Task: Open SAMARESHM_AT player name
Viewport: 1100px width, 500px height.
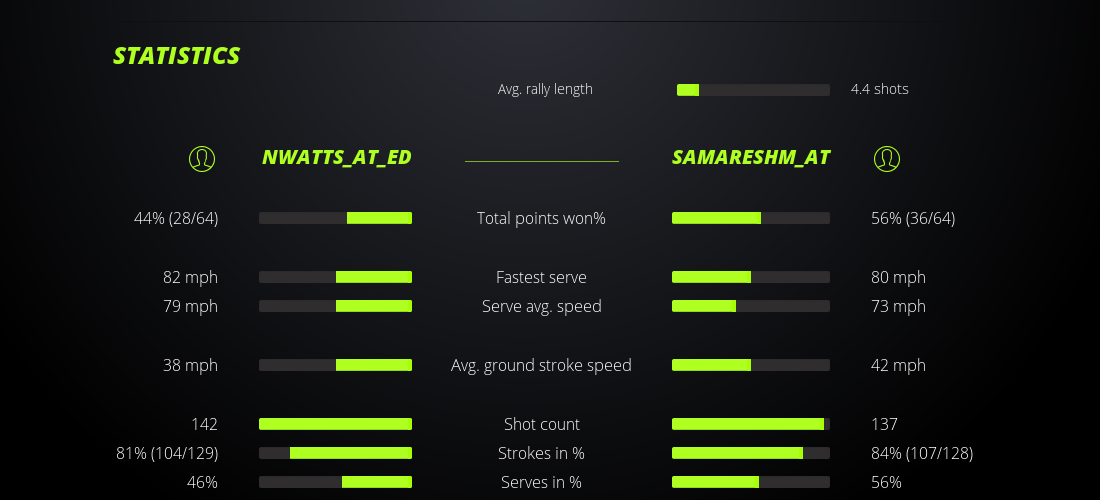Action: coord(751,158)
